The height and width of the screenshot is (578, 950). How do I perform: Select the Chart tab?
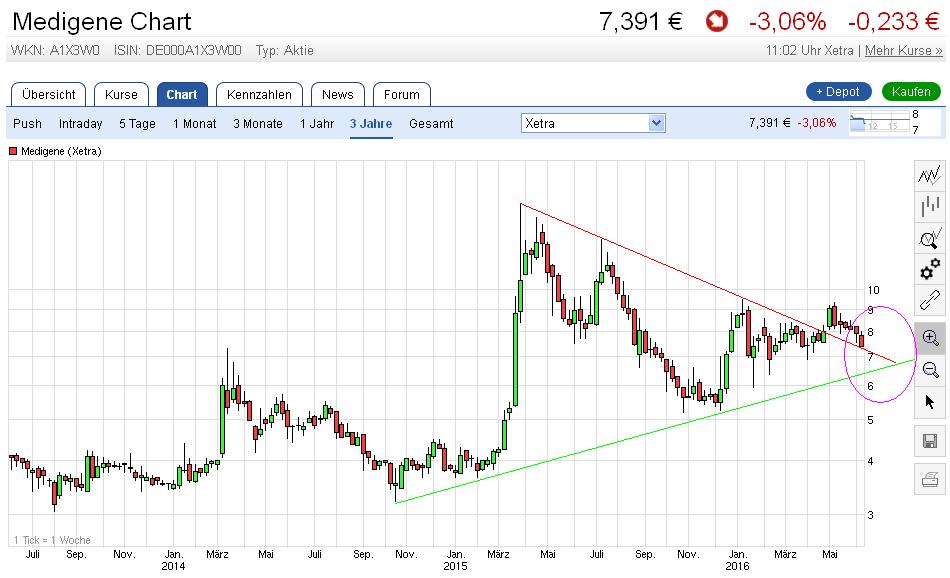182,95
